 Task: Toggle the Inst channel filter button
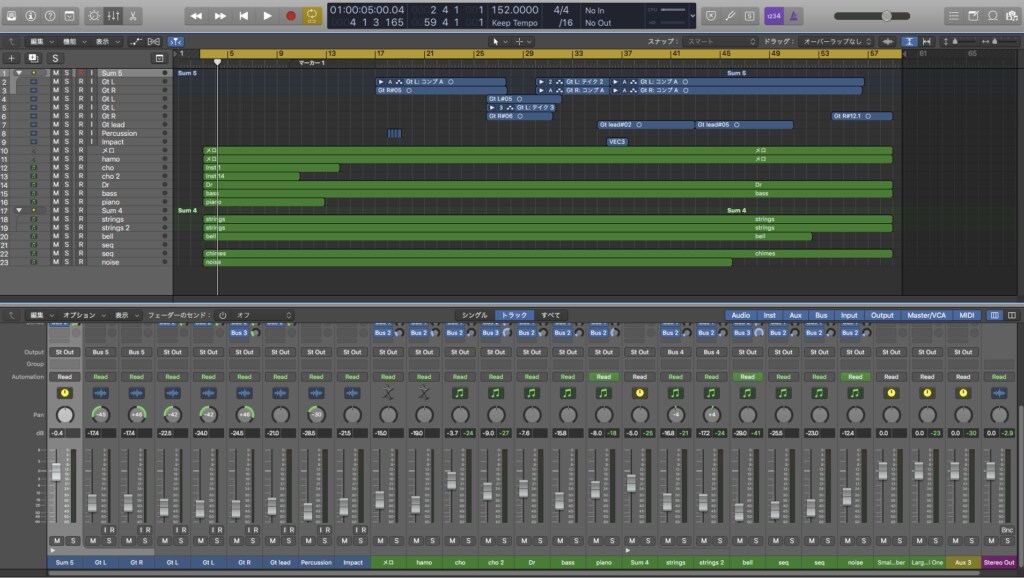(769, 315)
